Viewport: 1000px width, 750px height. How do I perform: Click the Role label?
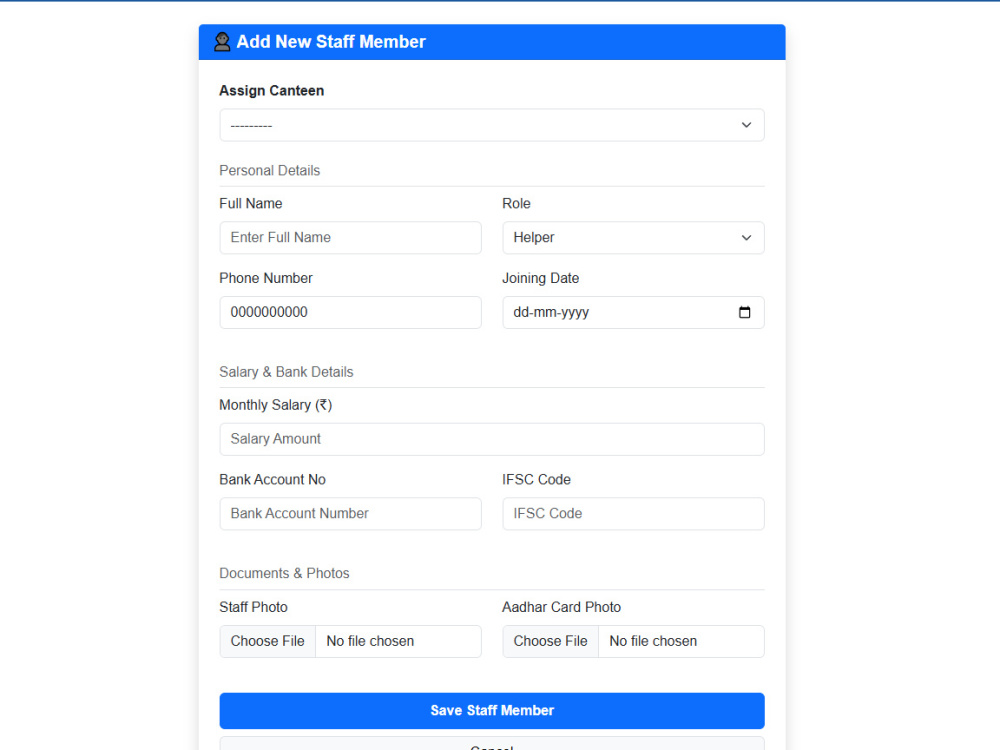516,203
